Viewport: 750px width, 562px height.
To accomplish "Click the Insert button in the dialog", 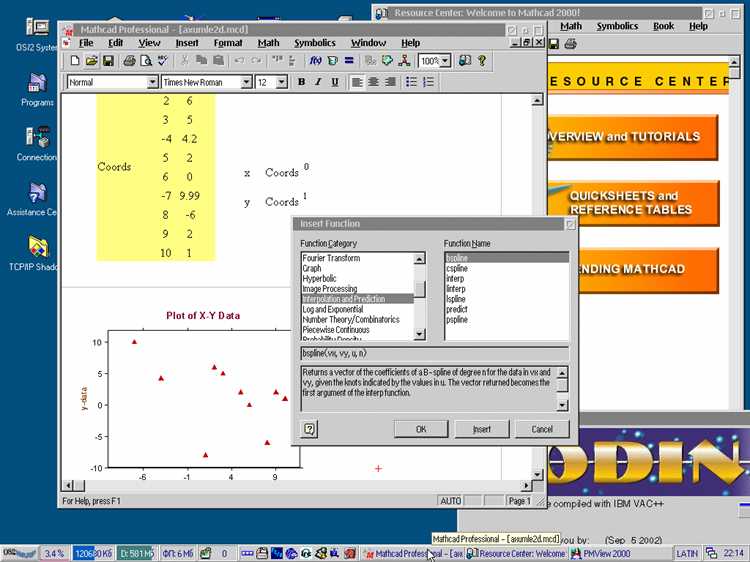I will [482, 429].
